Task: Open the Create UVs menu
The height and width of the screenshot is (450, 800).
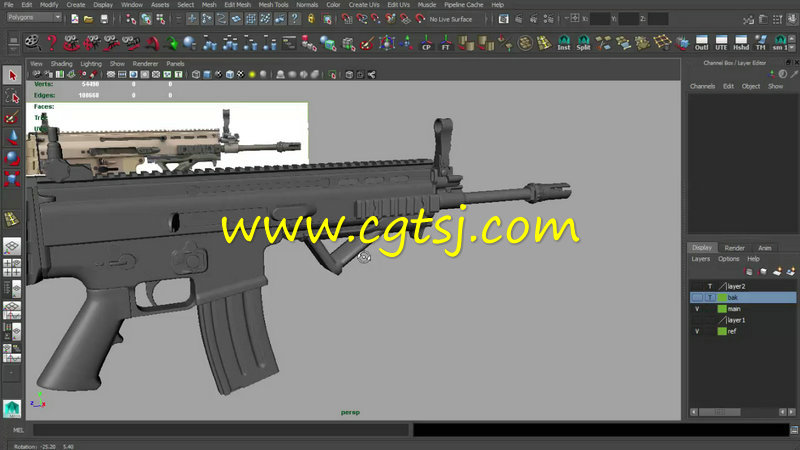Action: tap(364, 5)
